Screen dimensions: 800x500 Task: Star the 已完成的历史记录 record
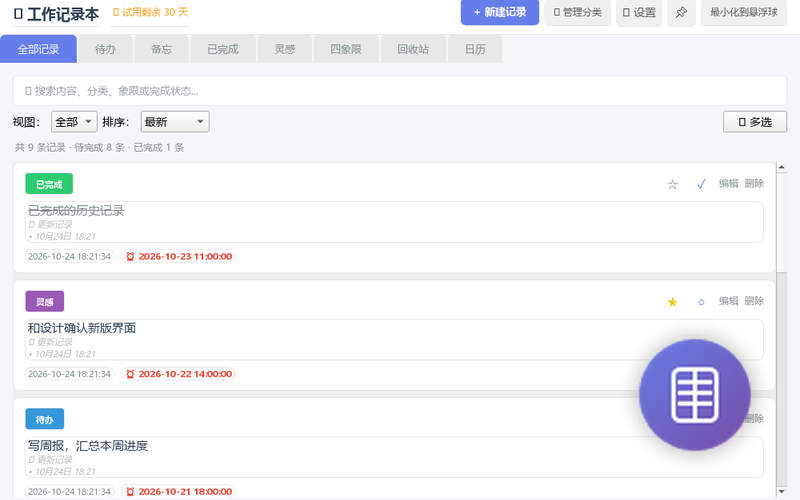[672, 184]
